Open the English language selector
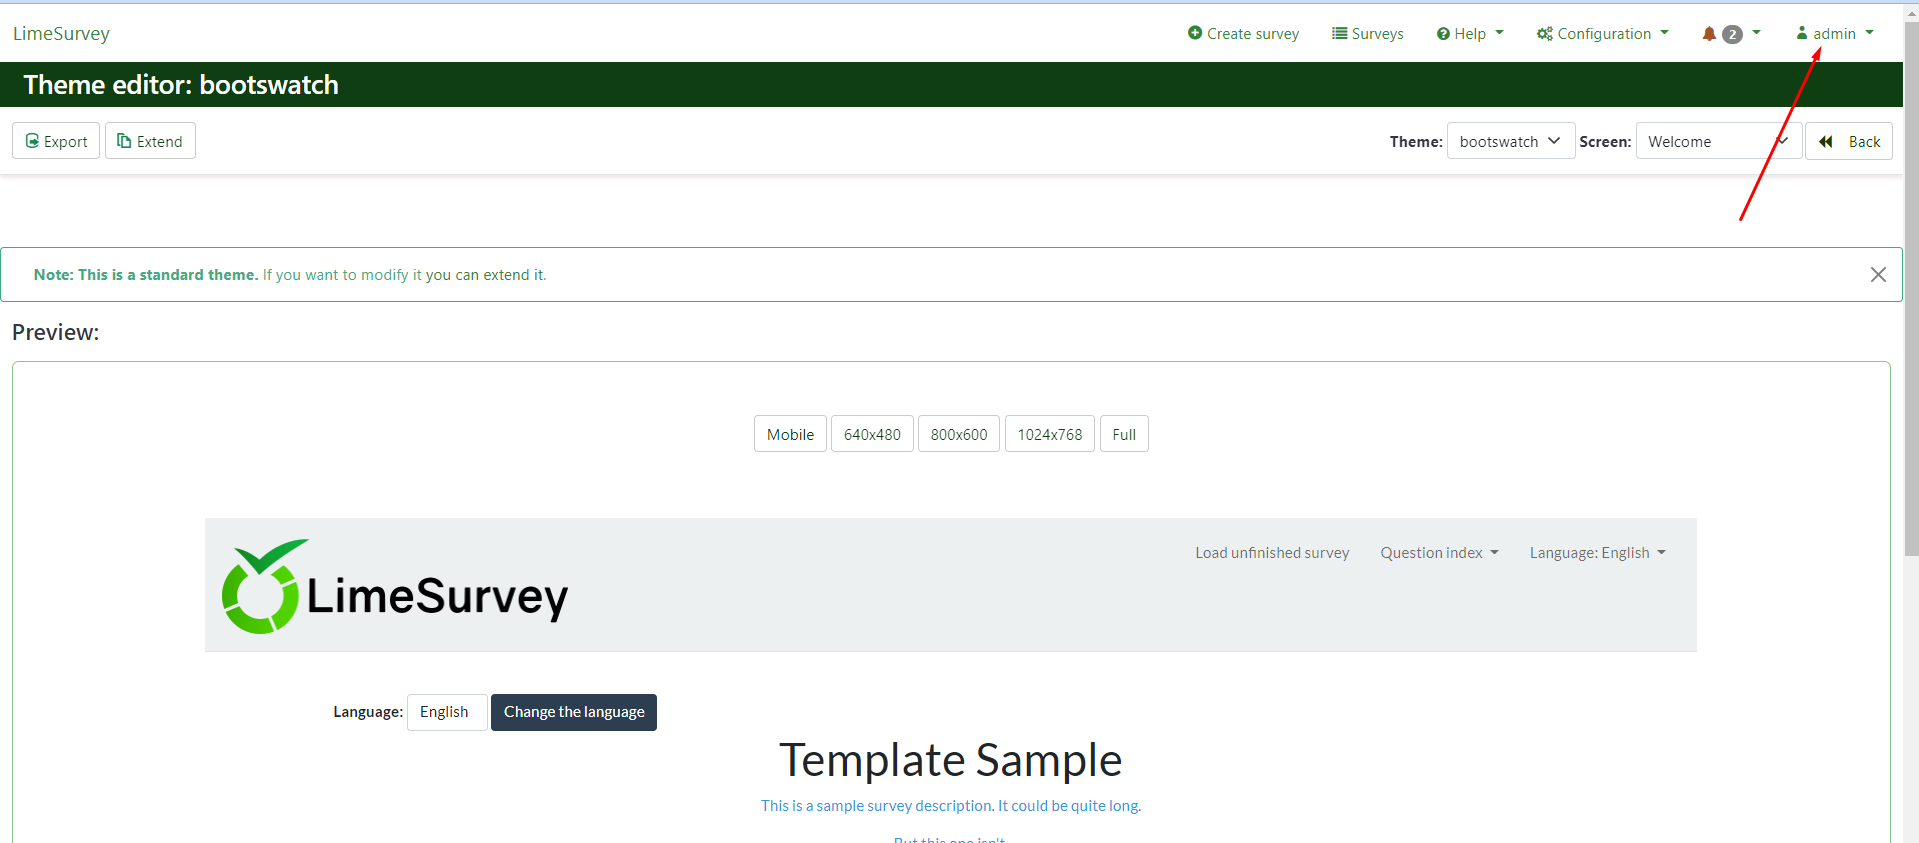This screenshot has width=1919, height=843. coord(447,712)
